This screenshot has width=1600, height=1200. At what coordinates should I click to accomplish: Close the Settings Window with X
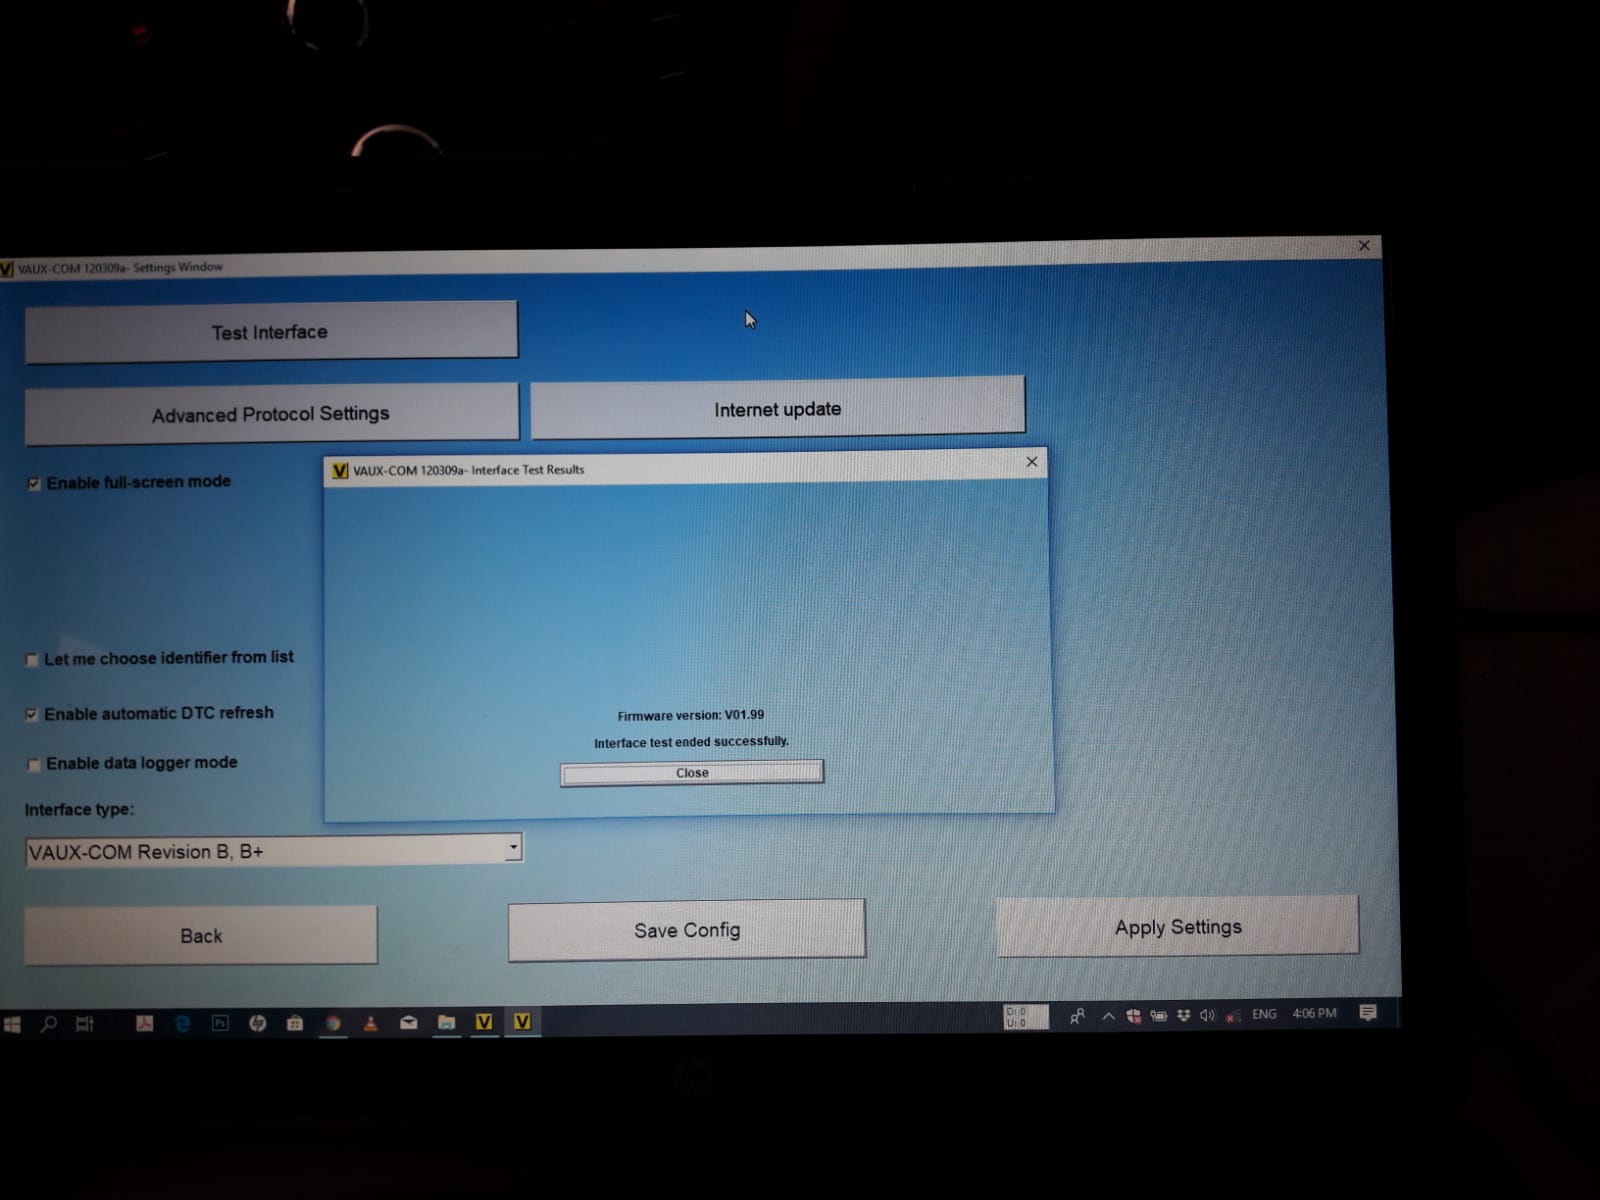(x=1364, y=246)
